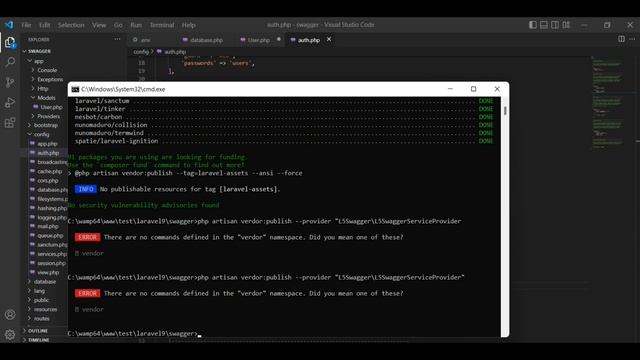Switch to the database.php editor tab
Image resolution: width=640 pixels, height=360 pixels.
pyautogui.click(x=207, y=40)
